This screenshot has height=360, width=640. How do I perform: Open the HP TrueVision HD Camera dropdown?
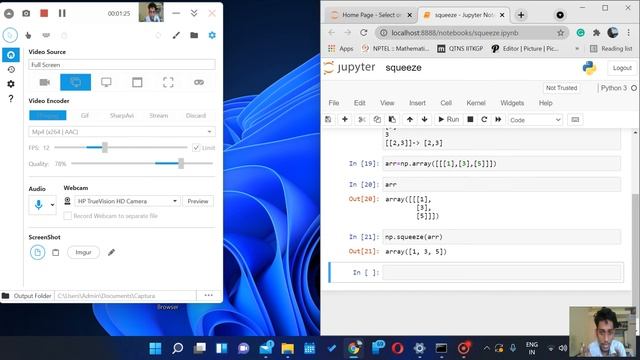click(x=127, y=201)
